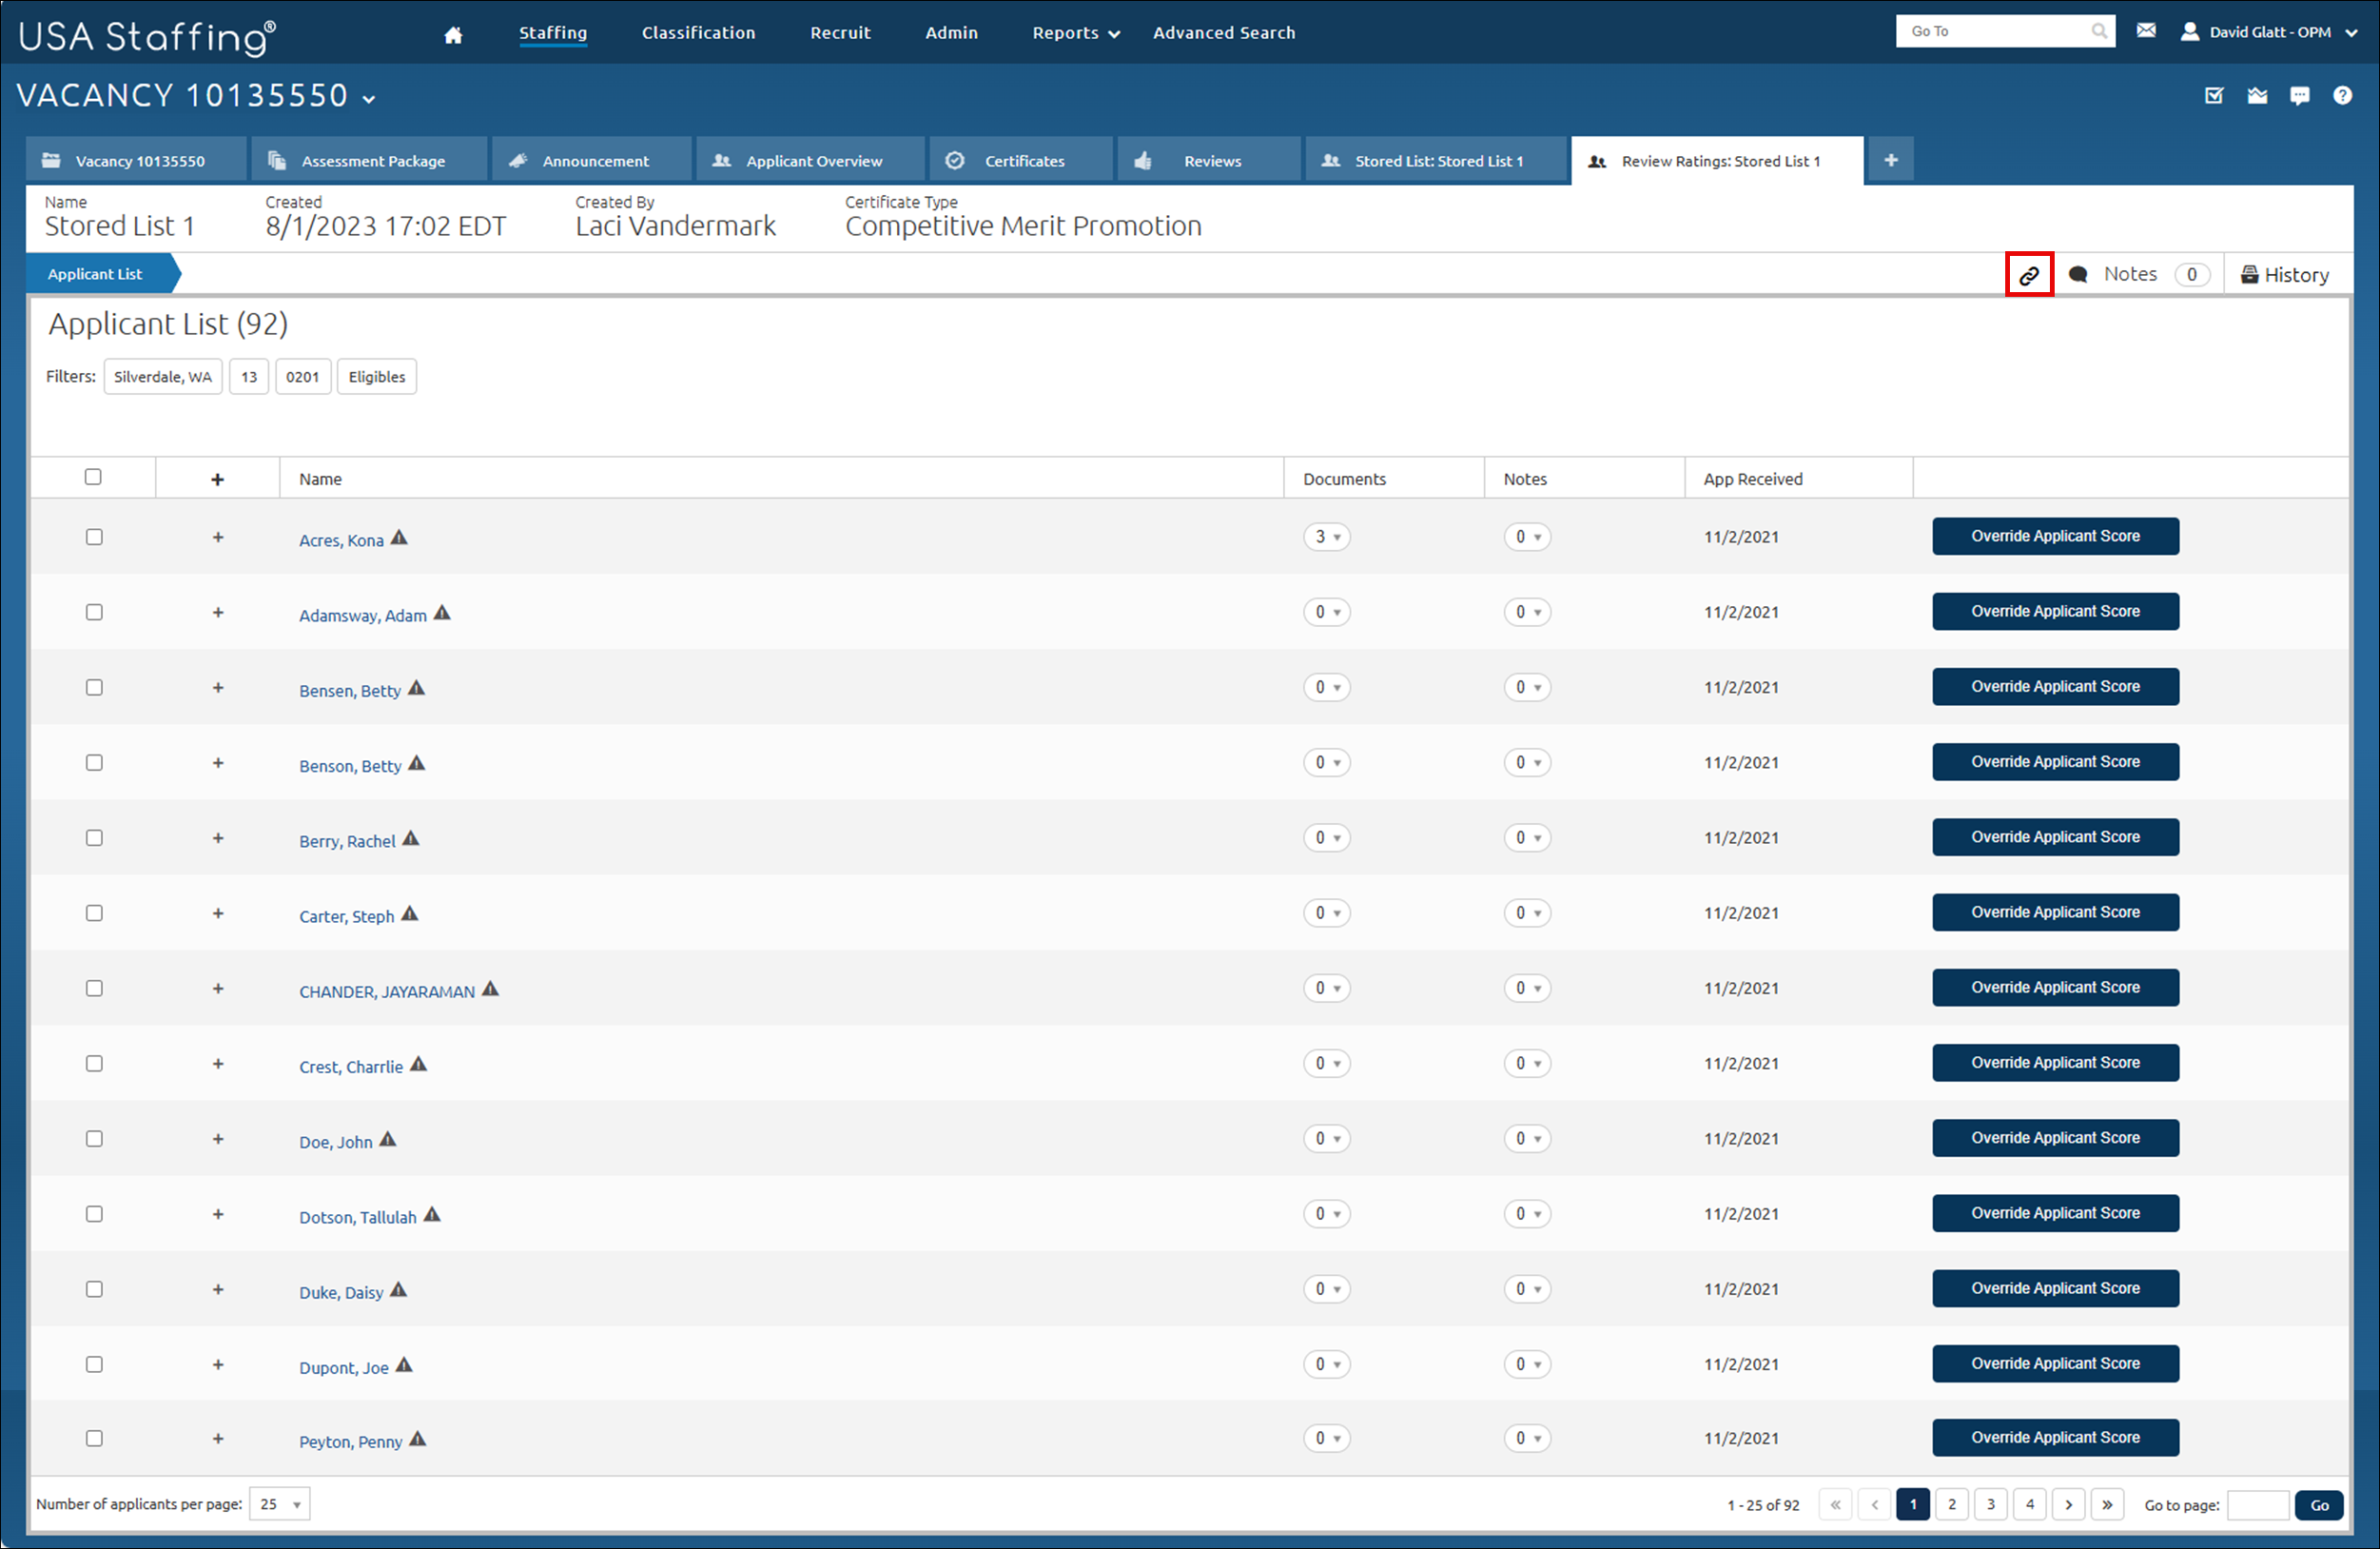Check the box for Doe, John

[94, 1139]
